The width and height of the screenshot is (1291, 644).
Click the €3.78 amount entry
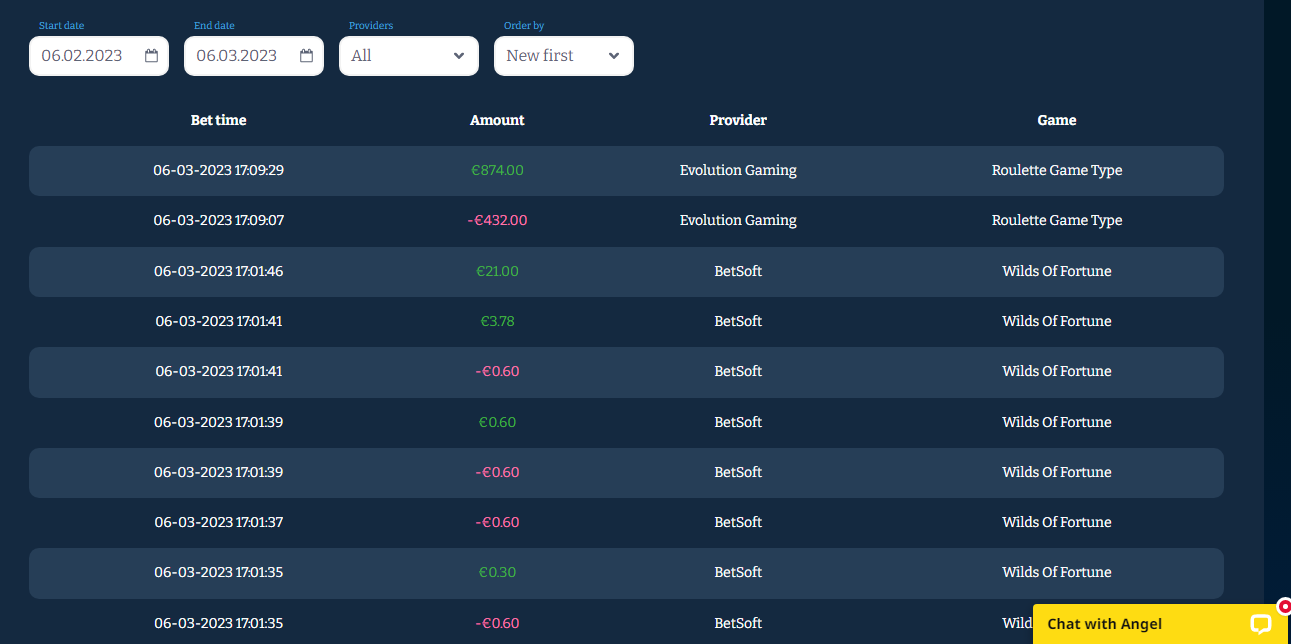click(x=497, y=321)
